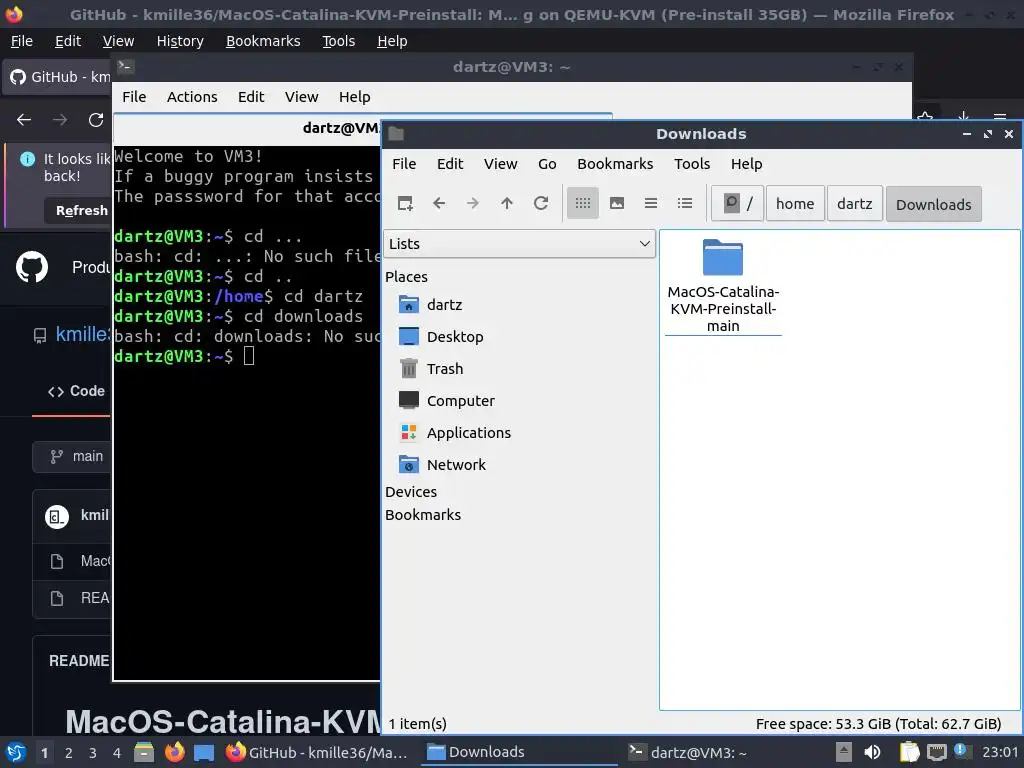Go back in Downloads file manager
The image size is (1024, 768).
439,204
